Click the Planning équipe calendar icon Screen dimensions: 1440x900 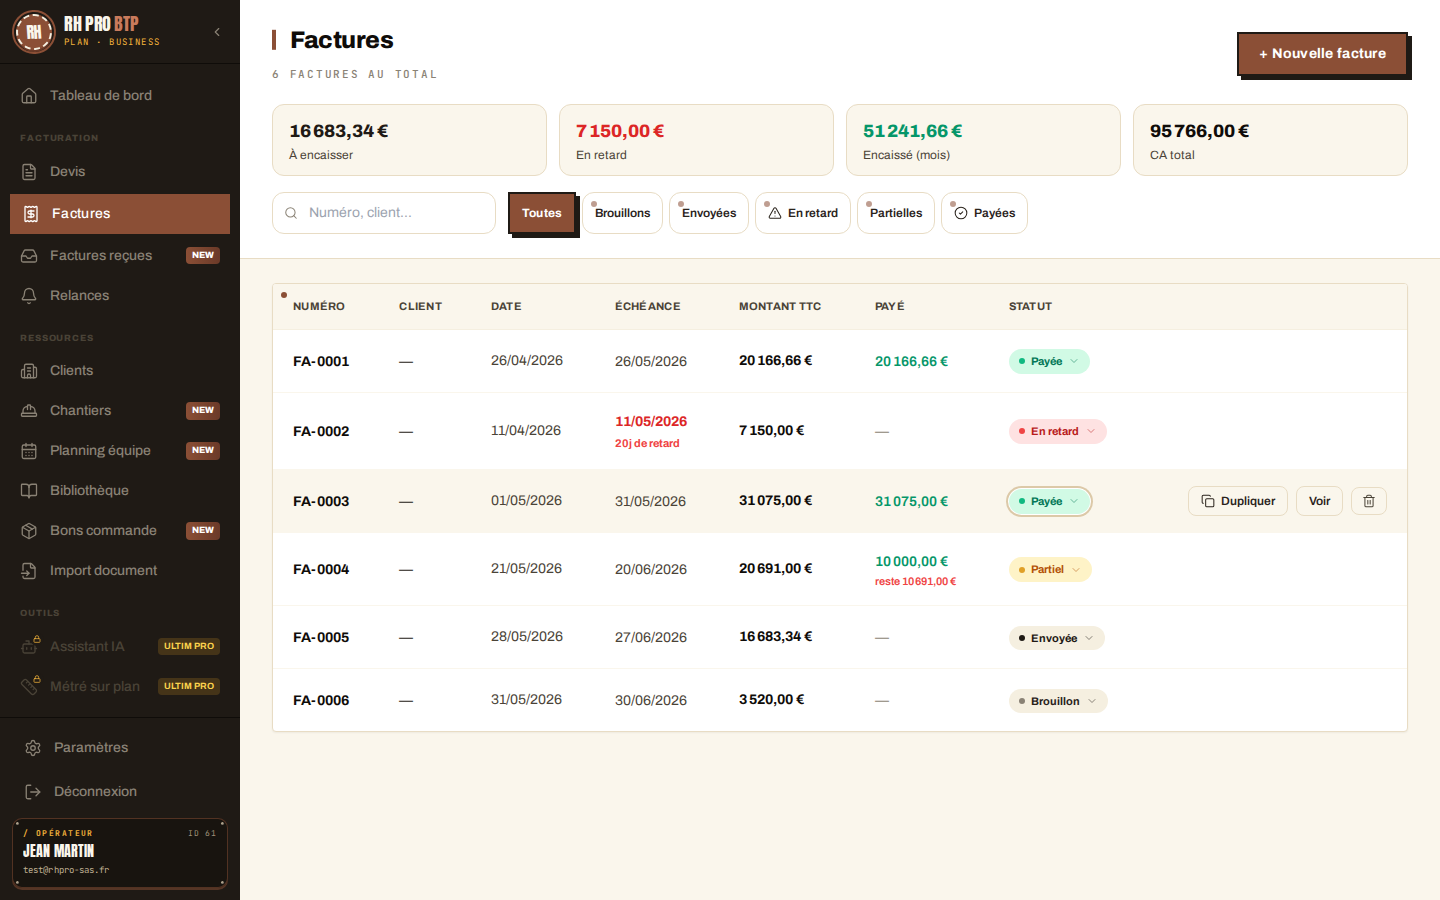[29, 451]
